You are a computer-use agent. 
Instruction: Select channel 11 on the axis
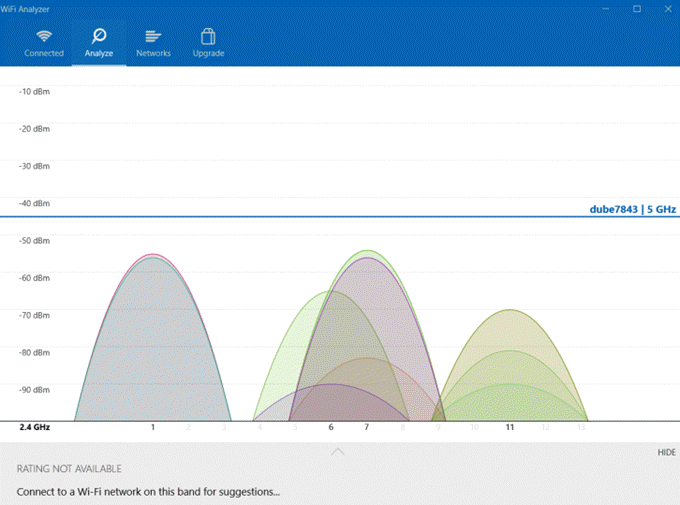[509, 427]
